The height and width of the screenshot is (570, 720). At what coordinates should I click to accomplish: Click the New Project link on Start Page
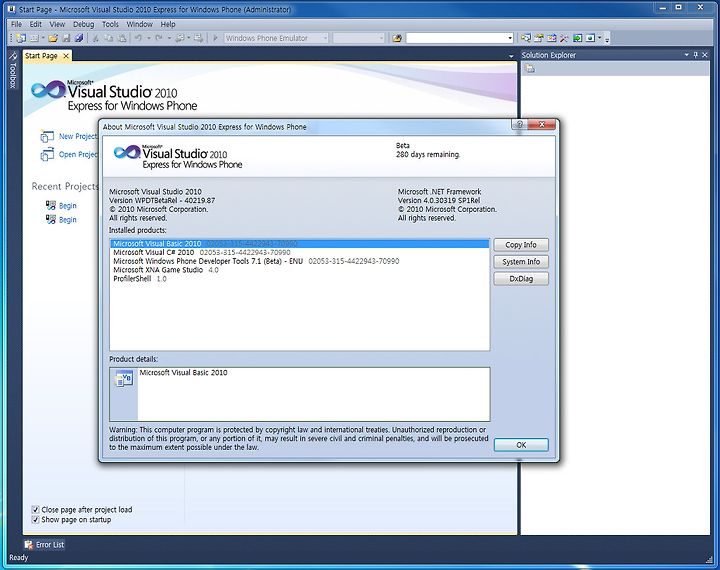(x=78, y=136)
